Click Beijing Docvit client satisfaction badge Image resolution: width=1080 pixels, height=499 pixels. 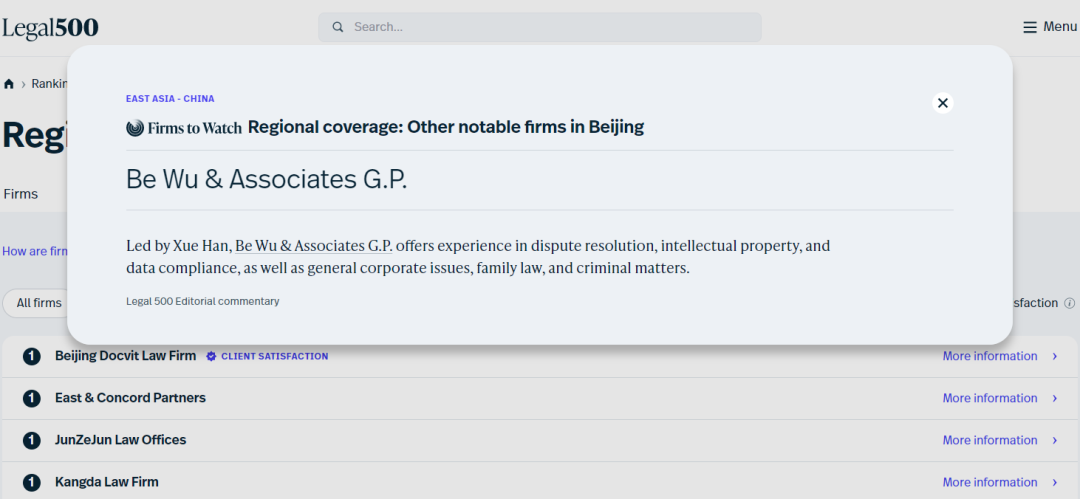(267, 356)
